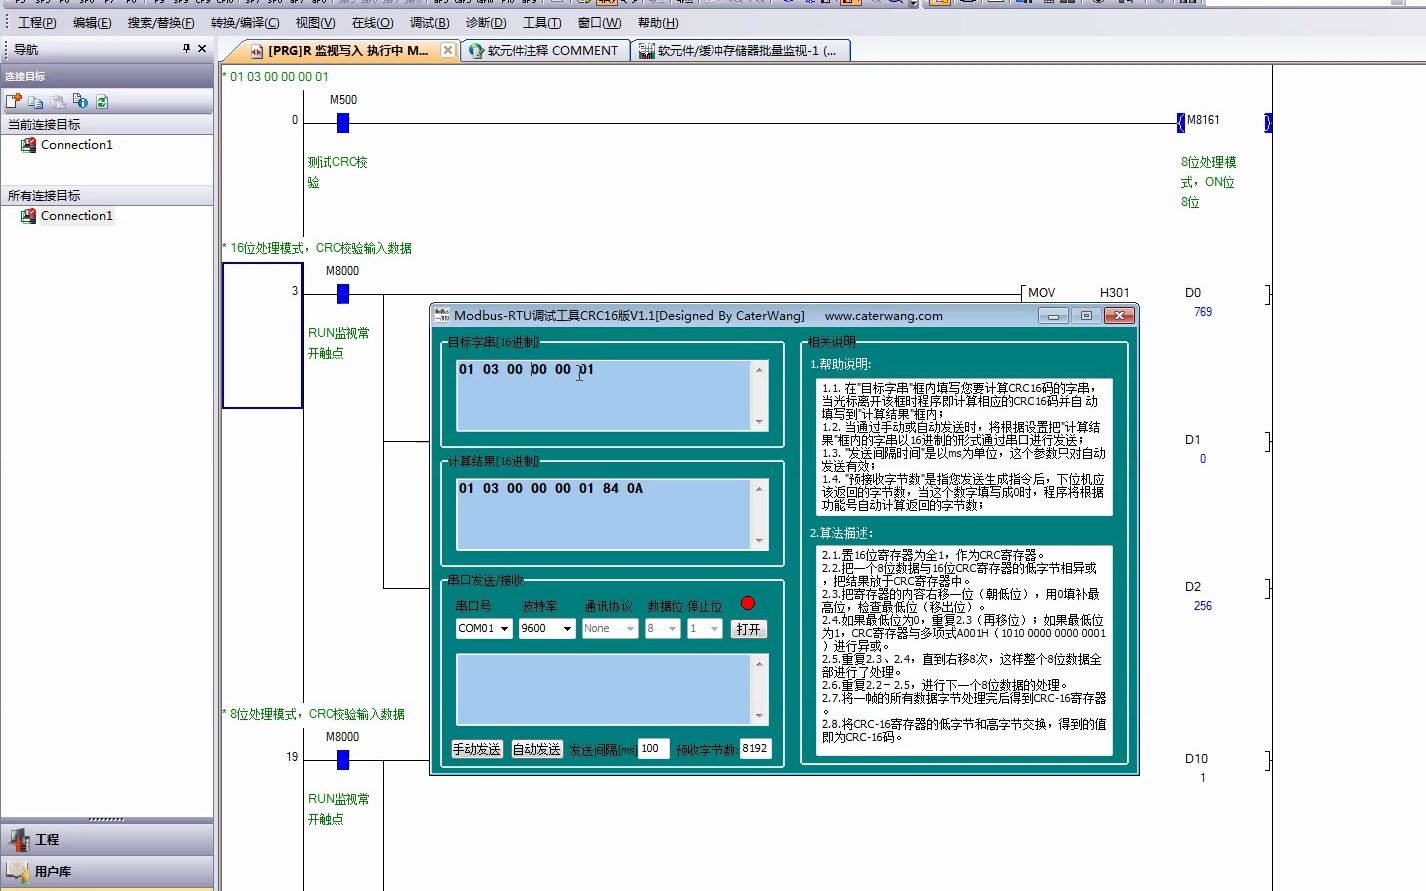Click the copy icon in the connection target toolbar

tap(36, 101)
